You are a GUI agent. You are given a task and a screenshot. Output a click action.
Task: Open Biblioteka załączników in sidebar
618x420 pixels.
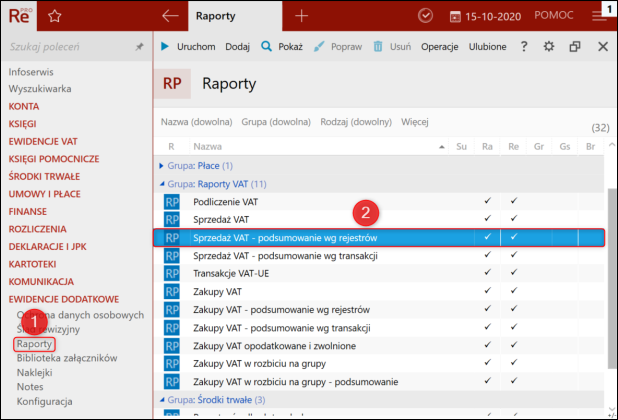67,358
